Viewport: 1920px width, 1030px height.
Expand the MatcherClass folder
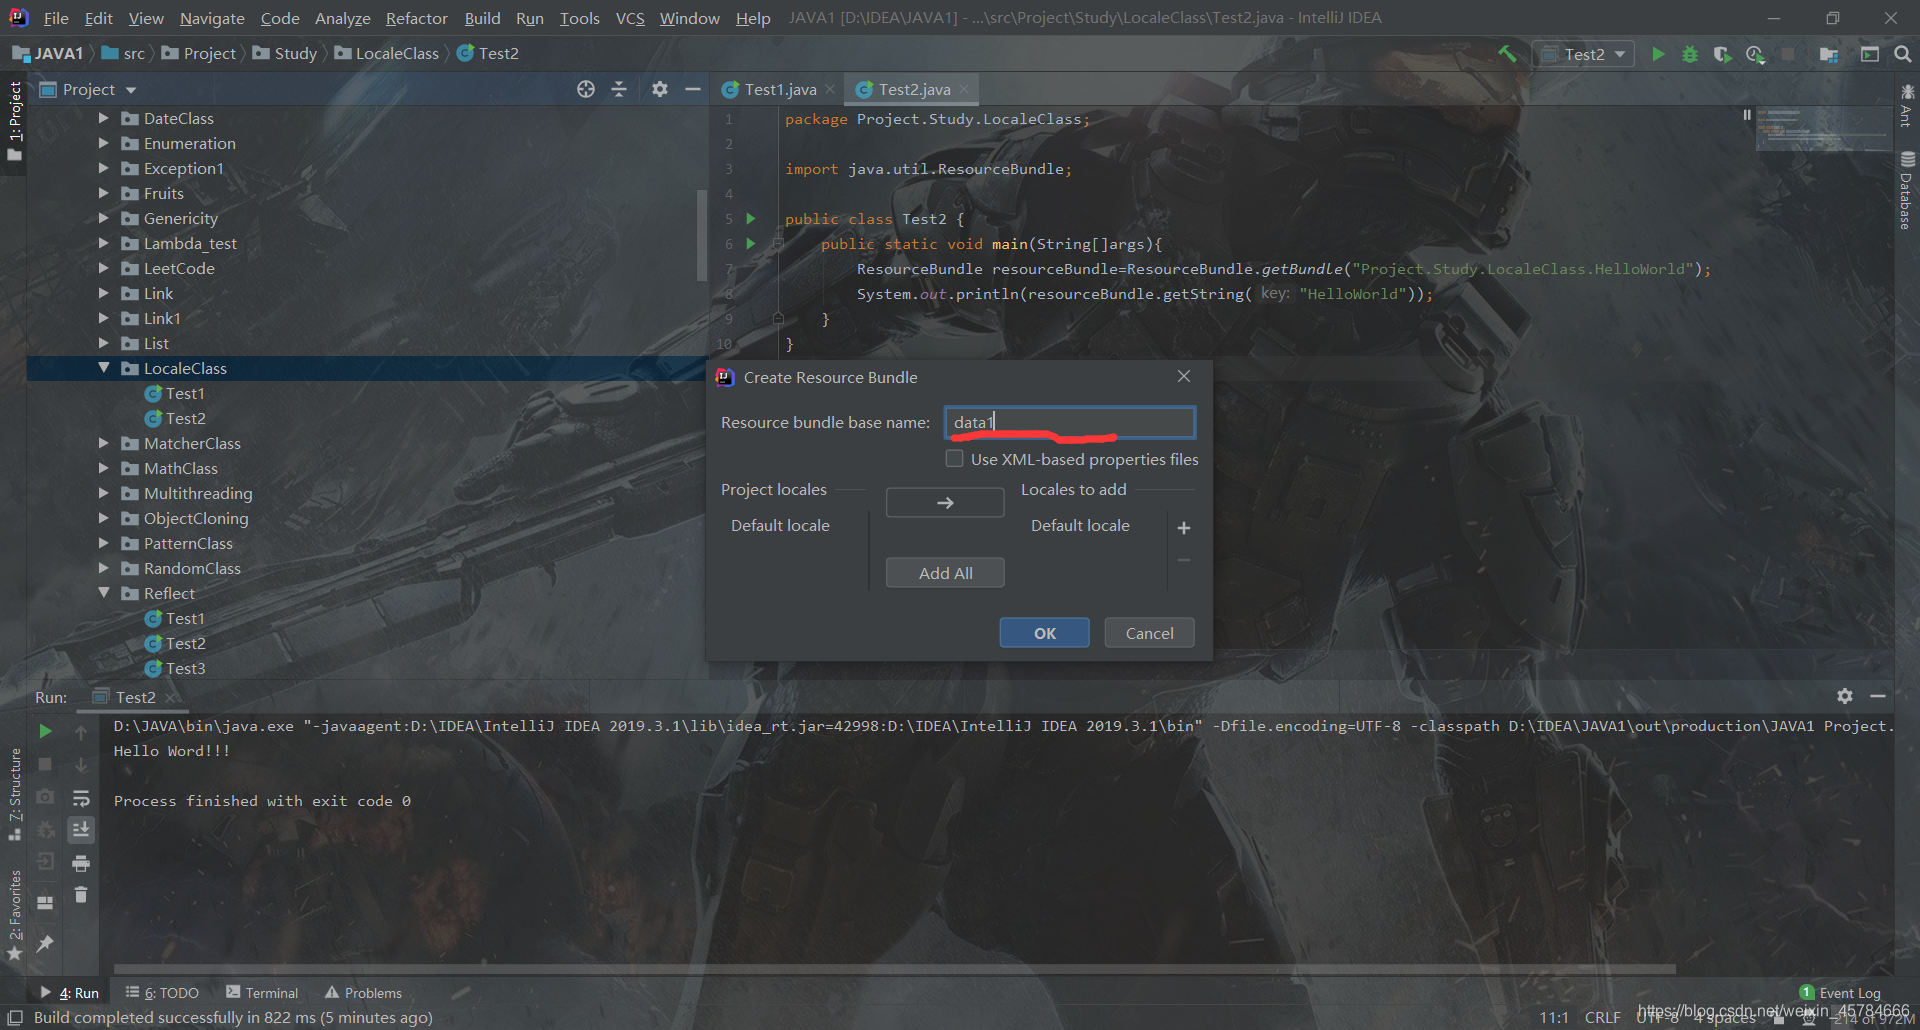pyautogui.click(x=104, y=443)
